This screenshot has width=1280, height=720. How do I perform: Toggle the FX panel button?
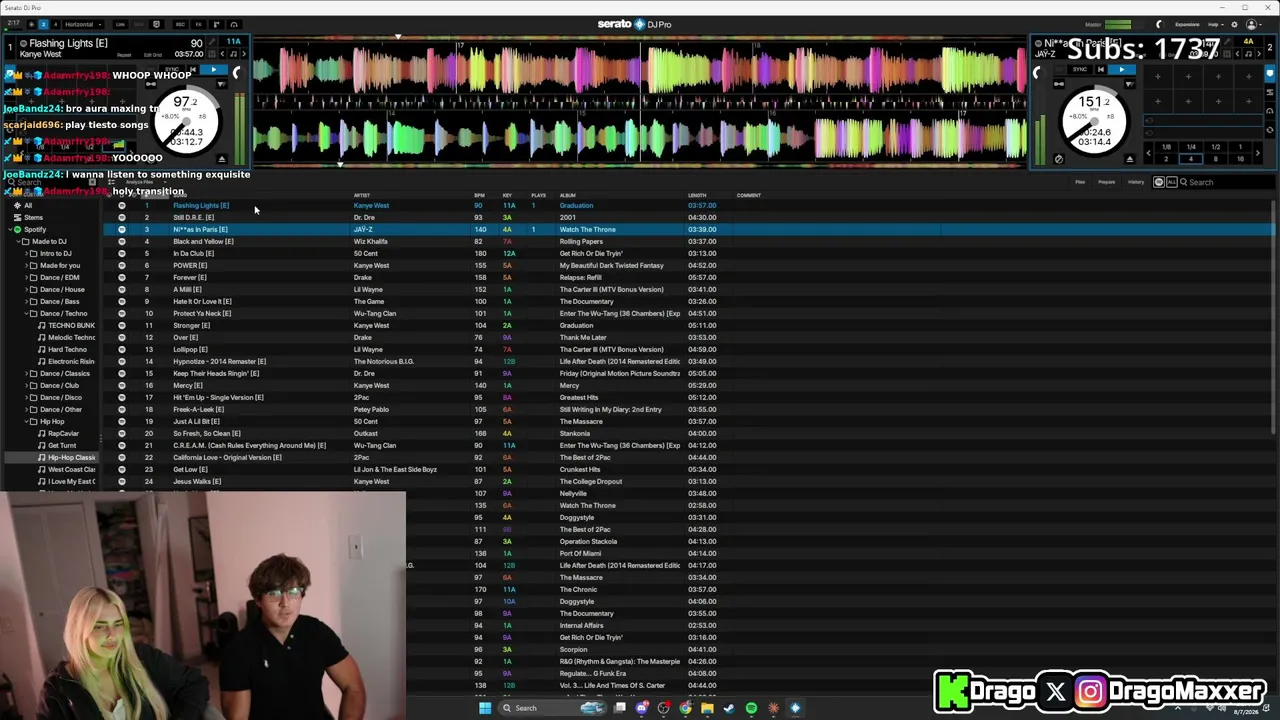click(198, 24)
